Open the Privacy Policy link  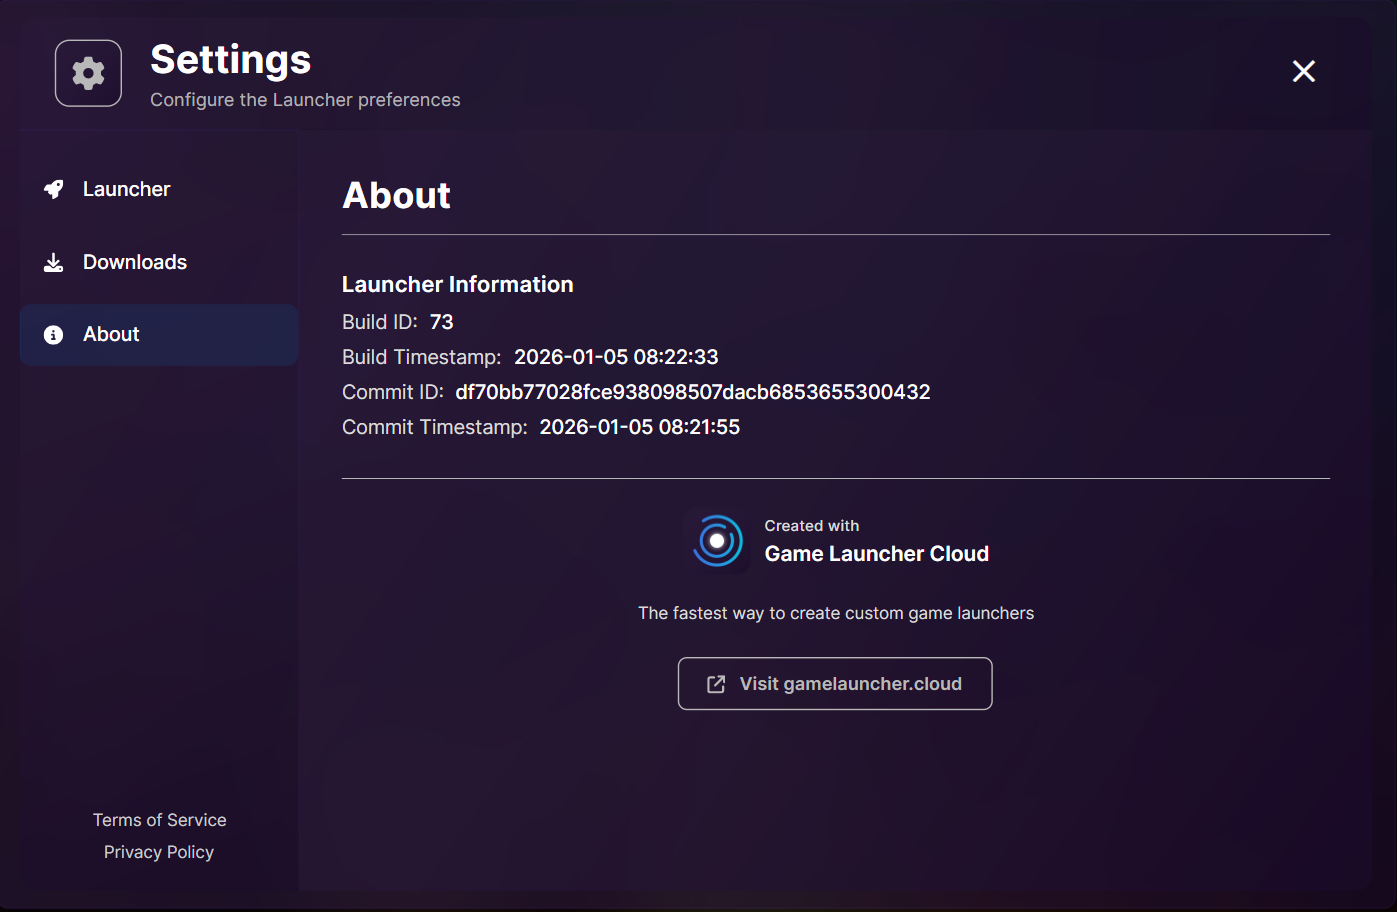point(159,852)
